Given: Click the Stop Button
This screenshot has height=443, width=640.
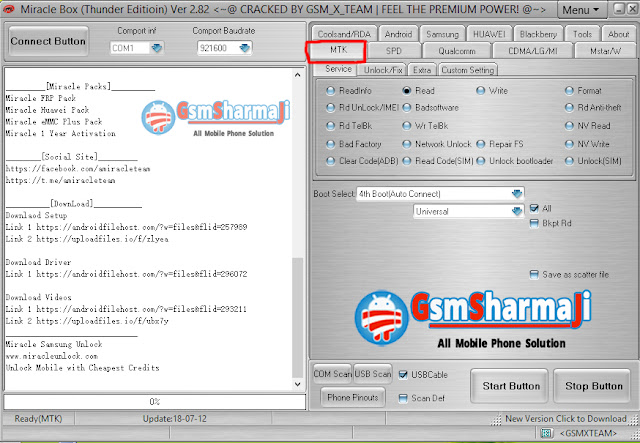Looking at the screenshot, I should tap(594, 386).
